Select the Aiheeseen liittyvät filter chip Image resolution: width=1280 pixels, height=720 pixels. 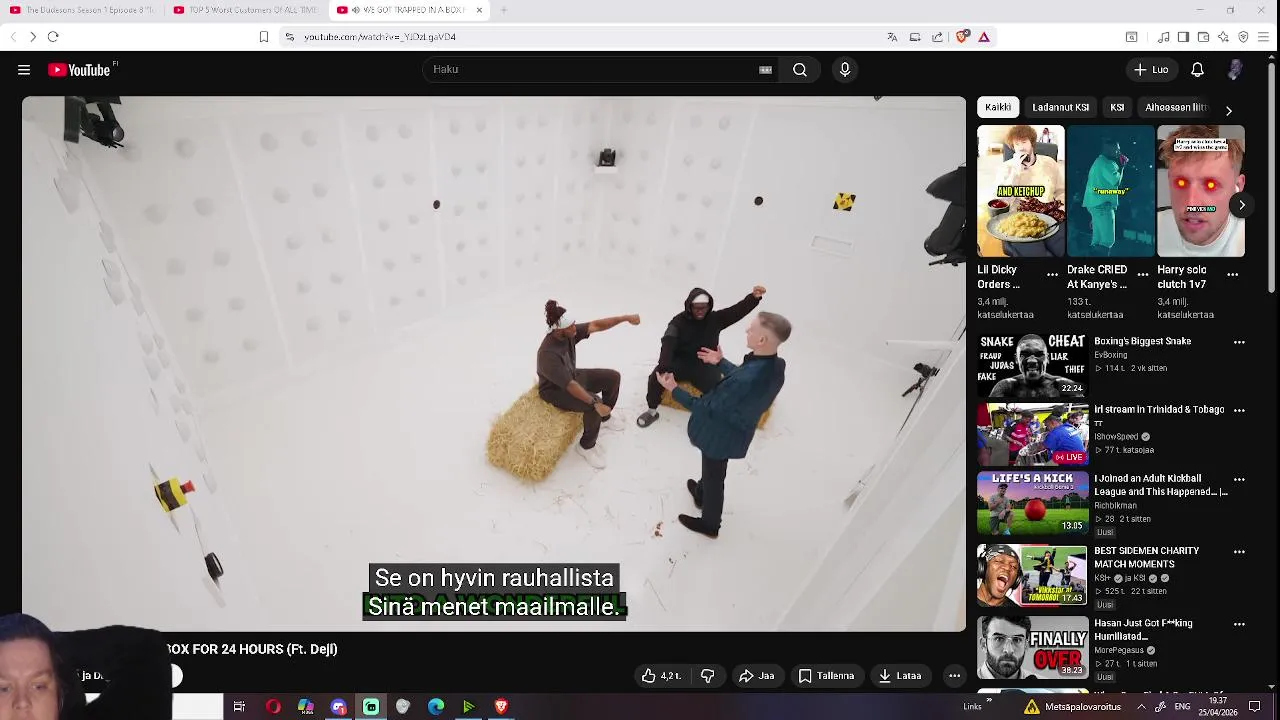[x=1176, y=107]
